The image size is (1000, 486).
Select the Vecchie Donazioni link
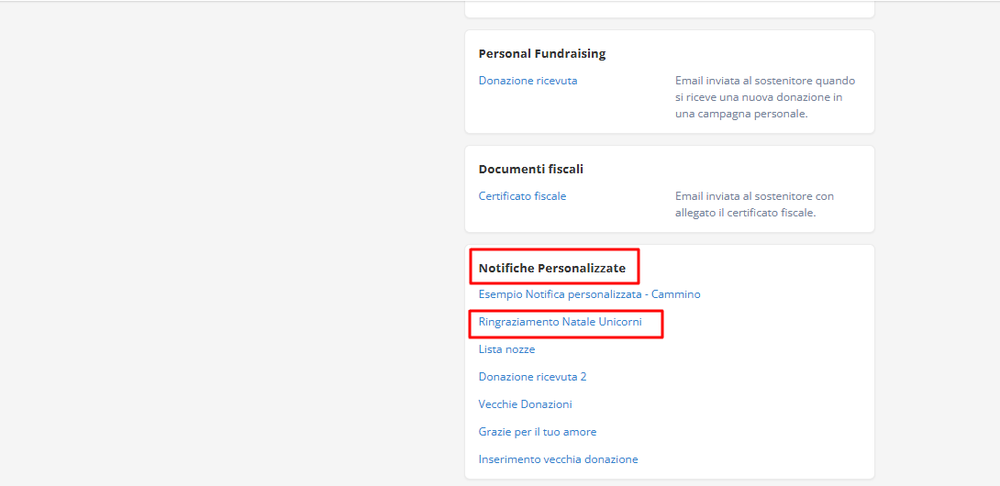(x=525, y=404)
